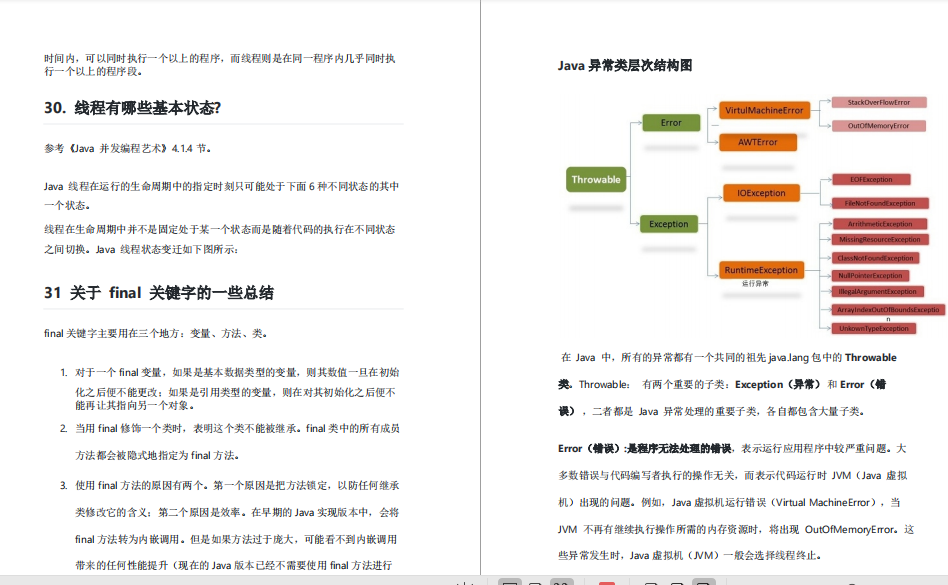Select the green Throwable node in the diagram

(x=596, y=179)
